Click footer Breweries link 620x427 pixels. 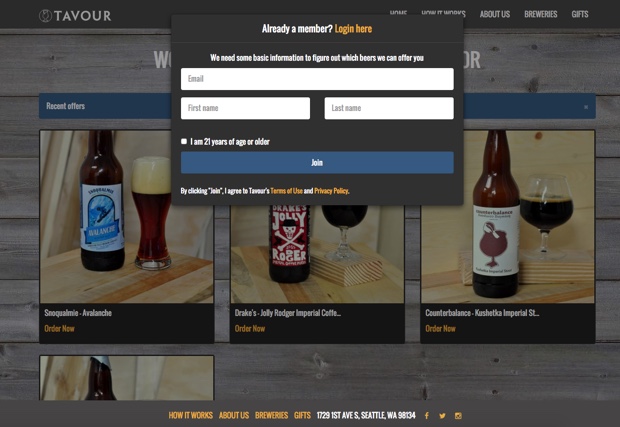pyautogui.click(x=271, y=416)
